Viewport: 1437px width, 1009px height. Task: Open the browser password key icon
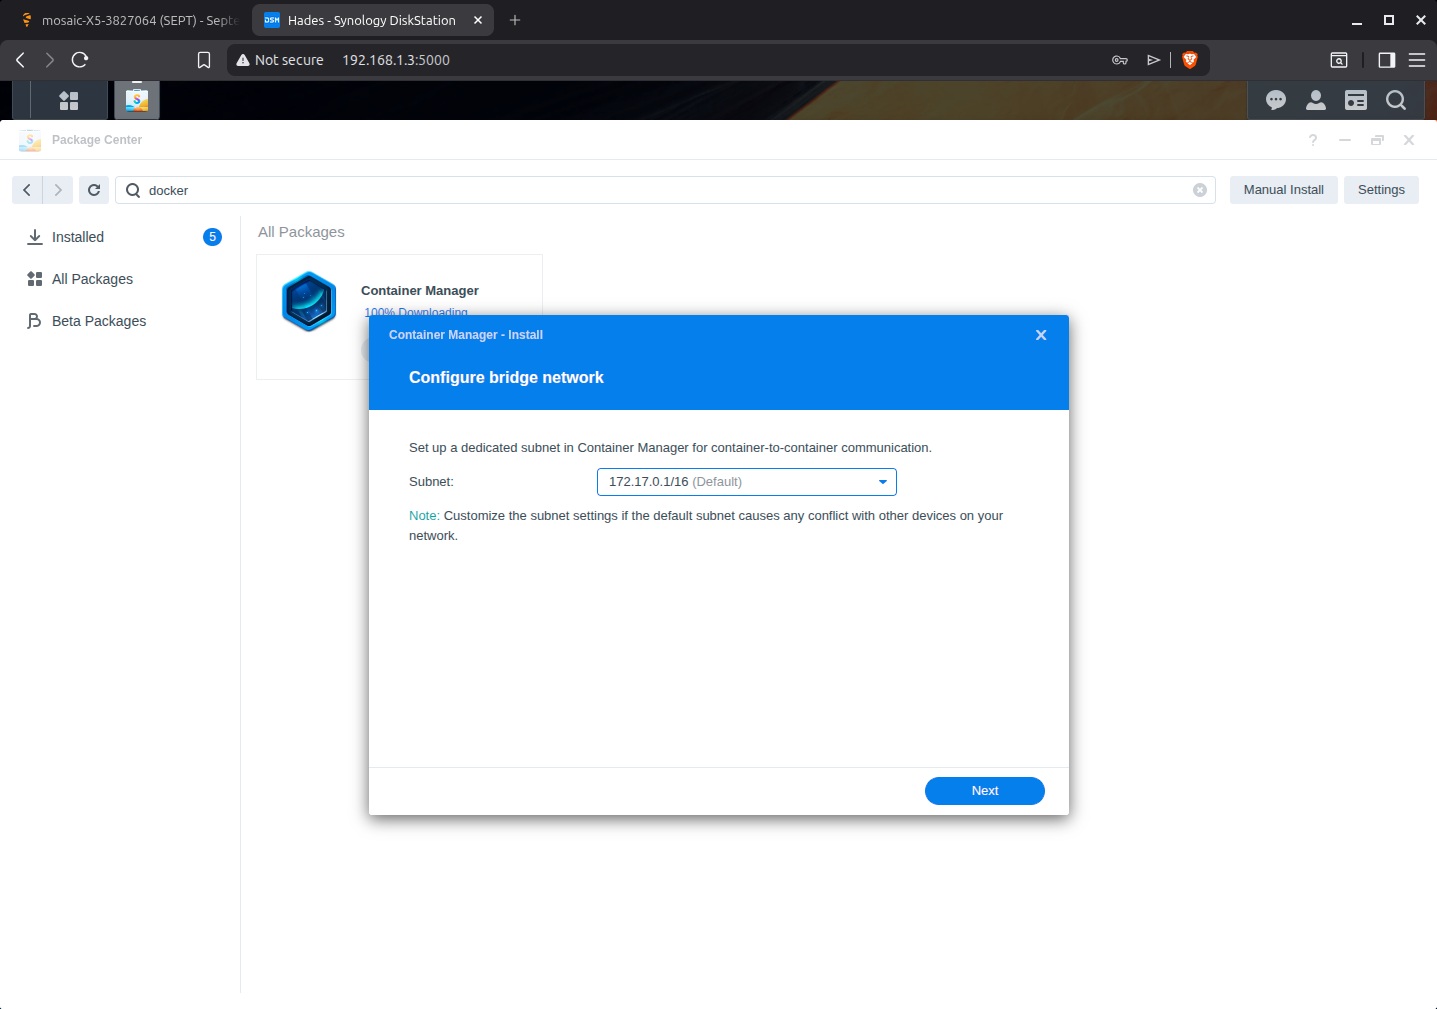click(x=1120, y=60)
